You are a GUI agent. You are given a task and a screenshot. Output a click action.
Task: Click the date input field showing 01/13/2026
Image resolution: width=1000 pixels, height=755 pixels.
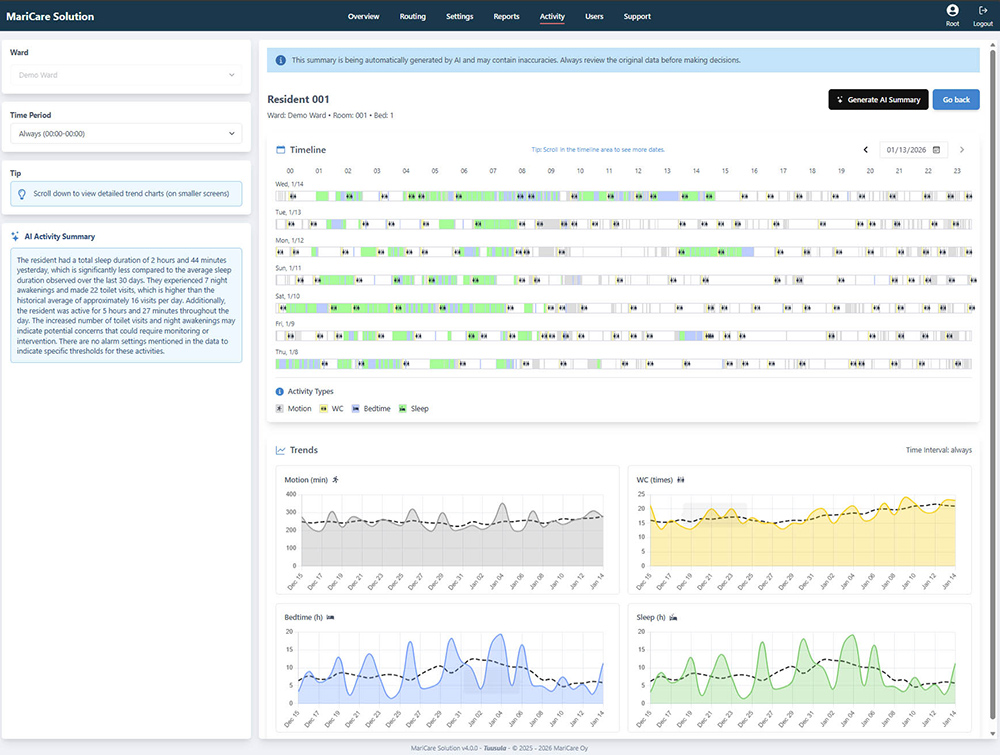click(904, 150)
